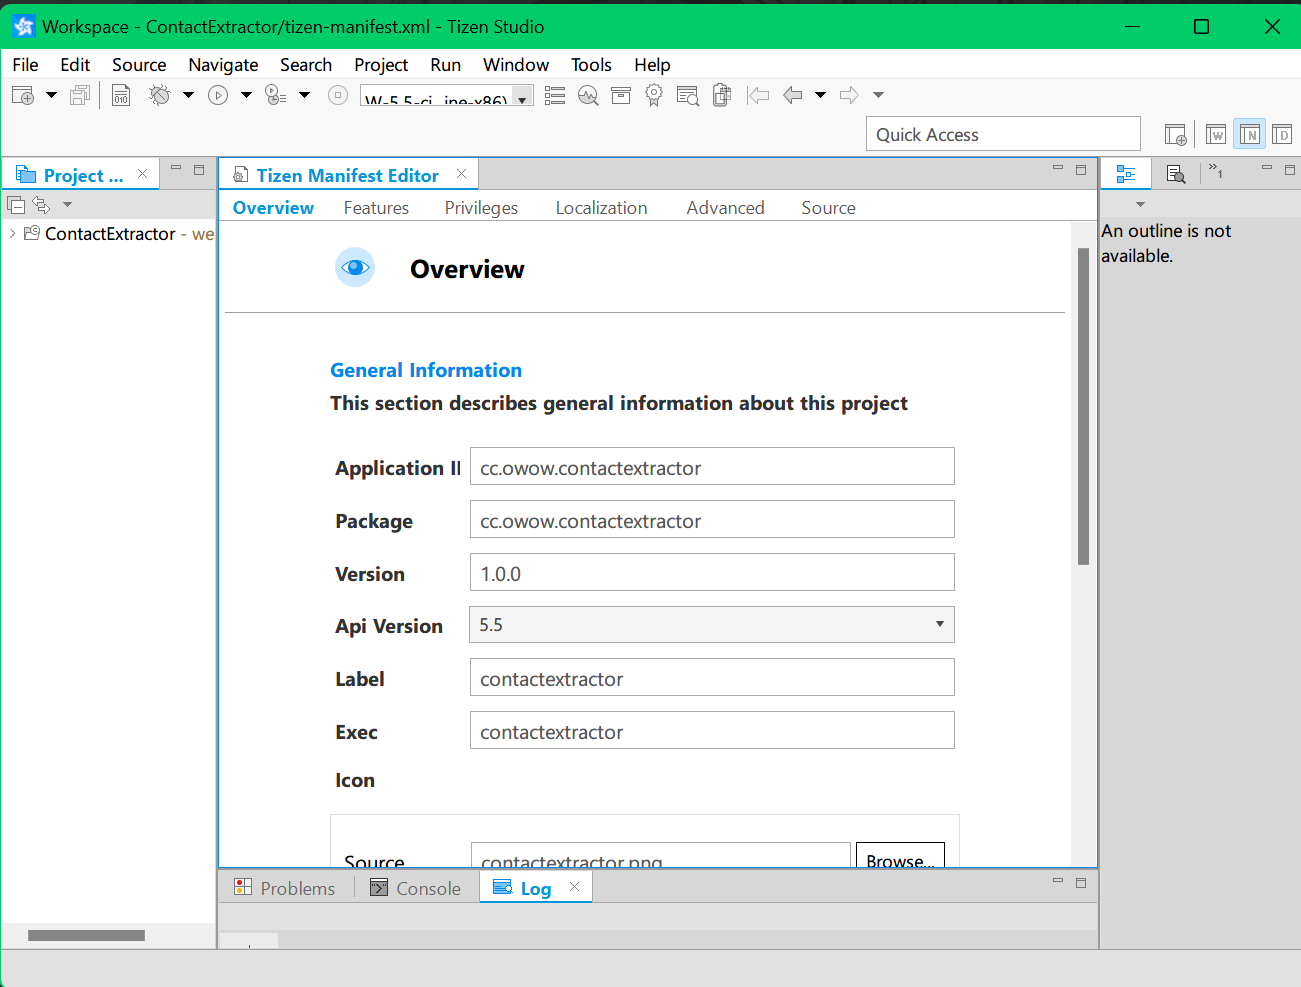1301x987 pixels.
Task: Switch to the Console tab
Action: 416,888
